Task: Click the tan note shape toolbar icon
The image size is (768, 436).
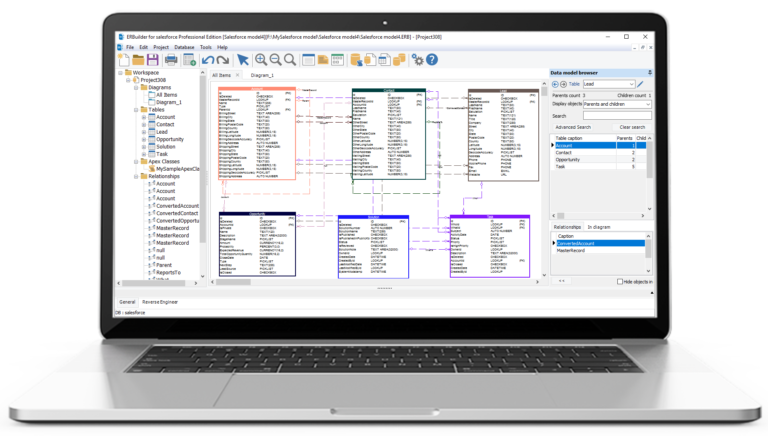Action: [323, 60]
